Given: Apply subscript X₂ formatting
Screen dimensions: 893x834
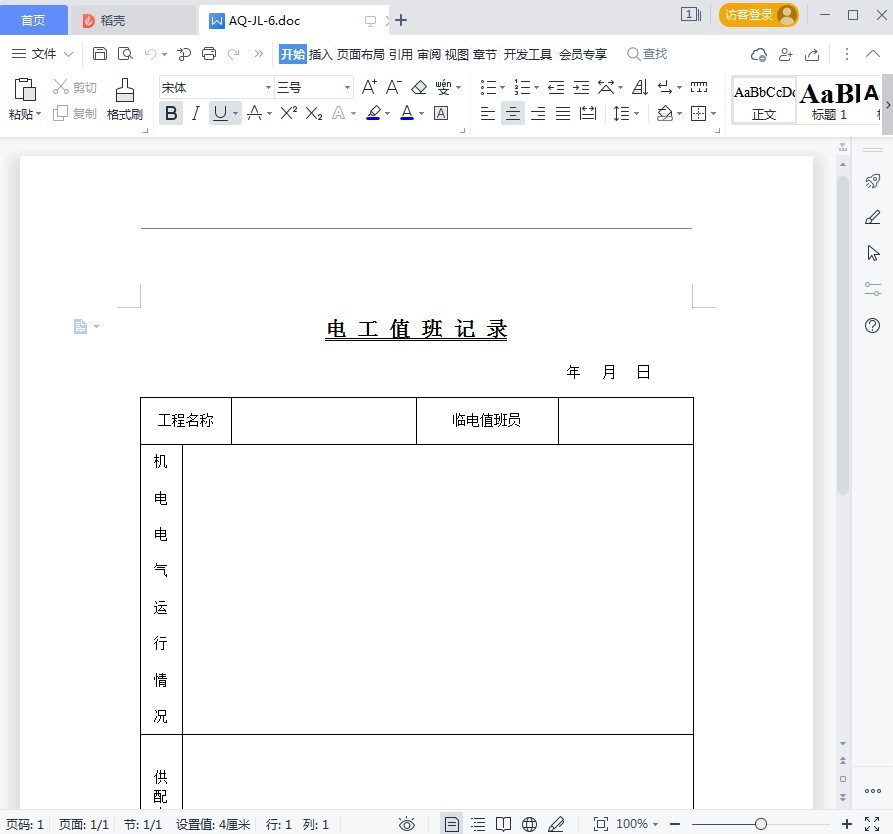Looking at the screenshot, I should click(x=314, y=113).
